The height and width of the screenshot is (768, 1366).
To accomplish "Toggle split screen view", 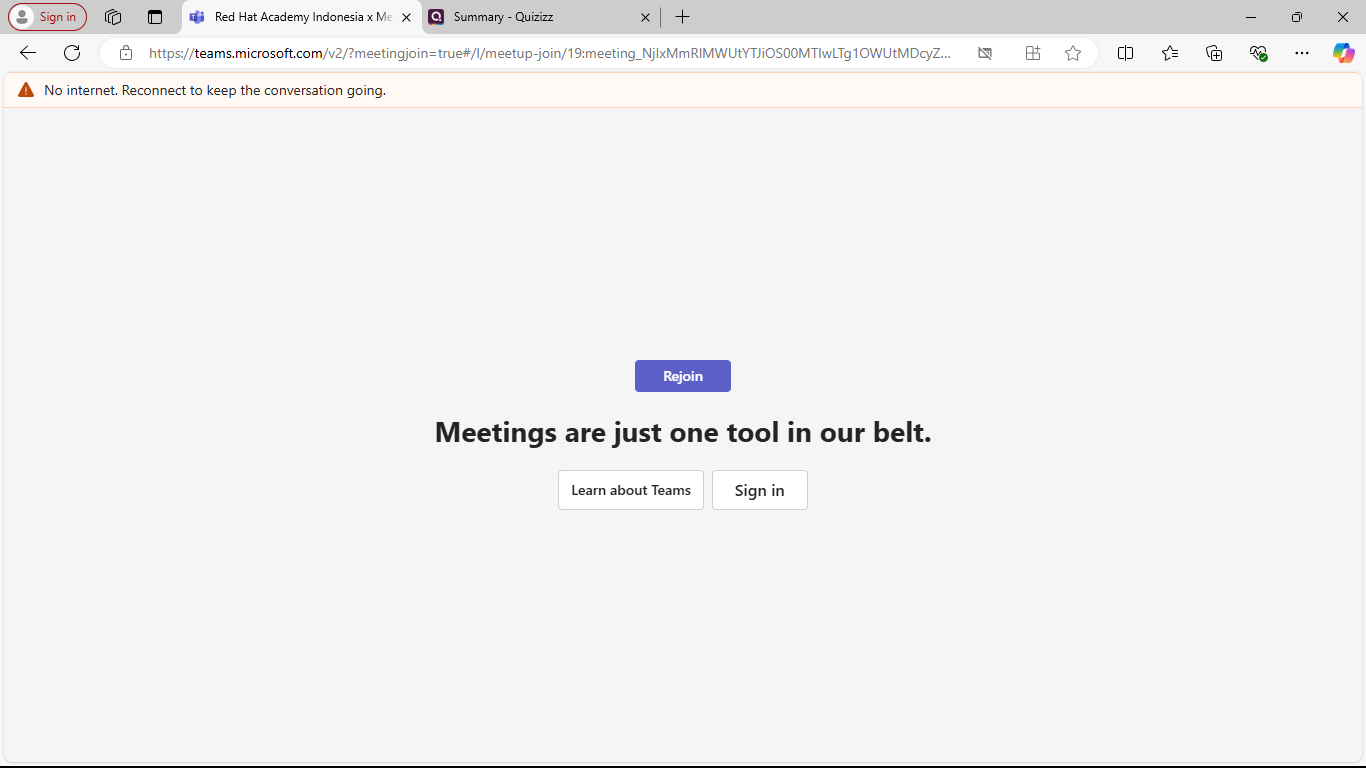I will [x=1125, y=53].
